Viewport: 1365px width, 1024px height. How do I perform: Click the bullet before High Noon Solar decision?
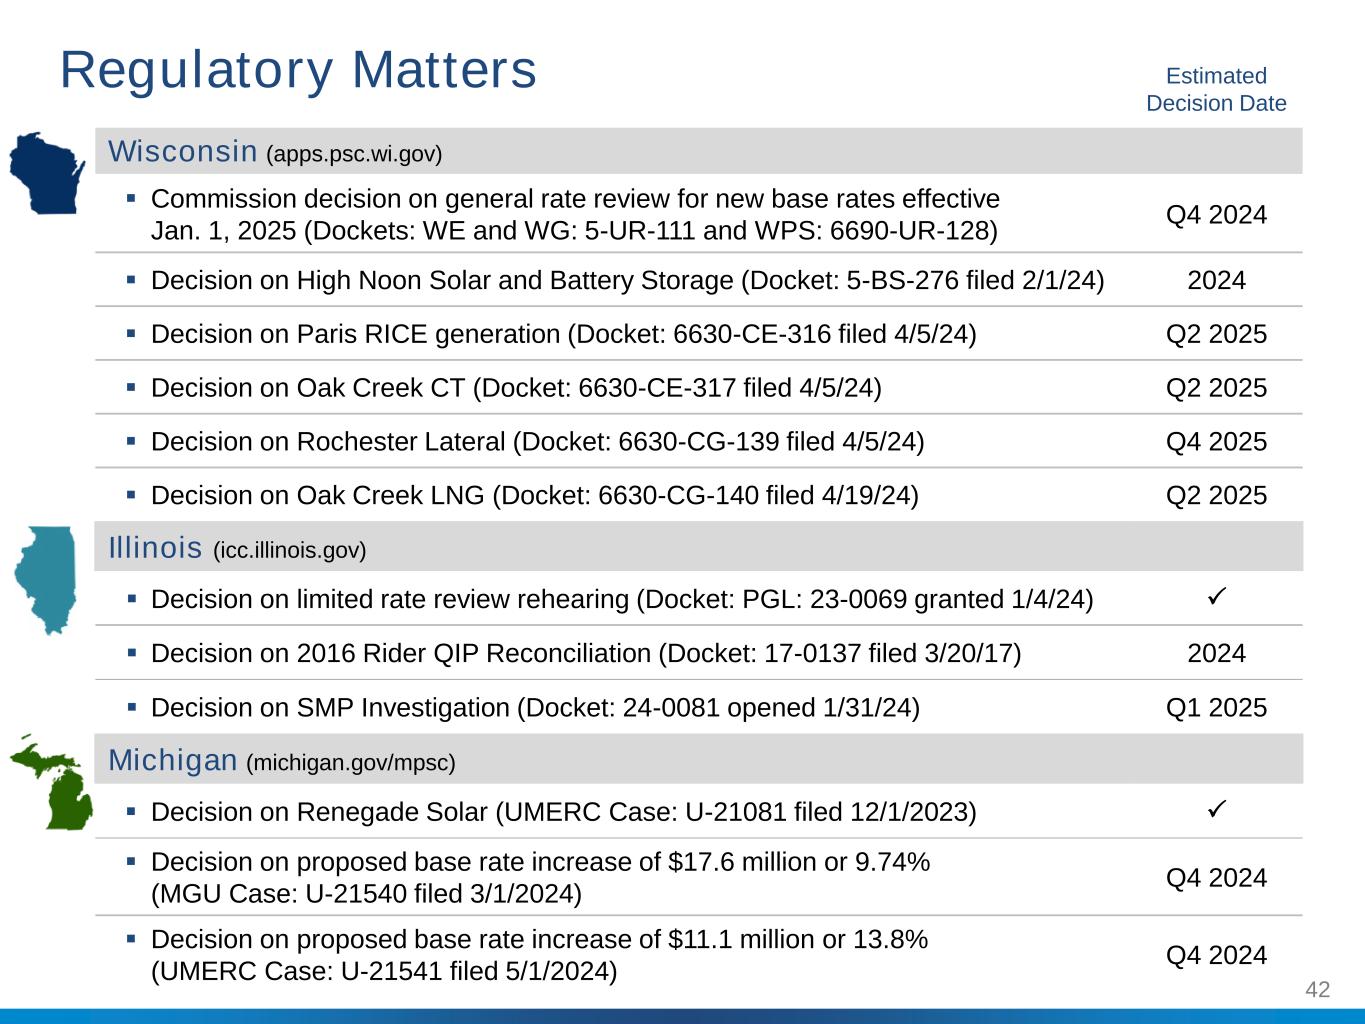coord(131,280)
